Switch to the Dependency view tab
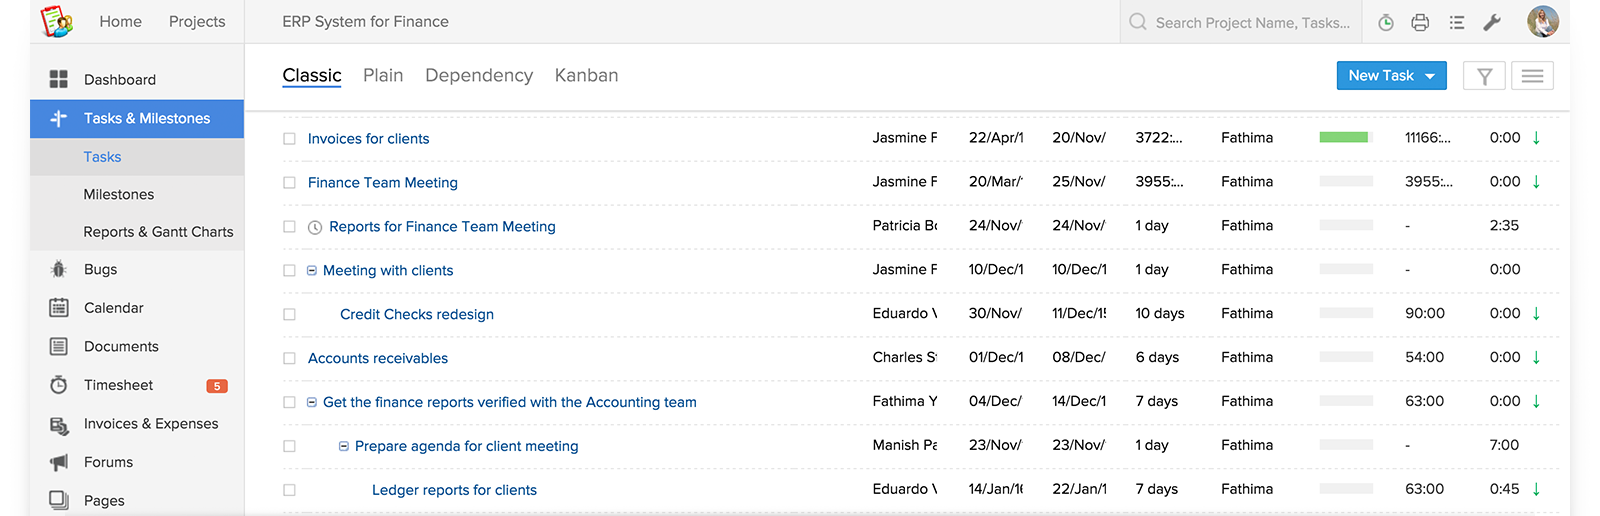The width and height of the screenshot is (1600, 516). pyautogui.click(x=479, y=76)
